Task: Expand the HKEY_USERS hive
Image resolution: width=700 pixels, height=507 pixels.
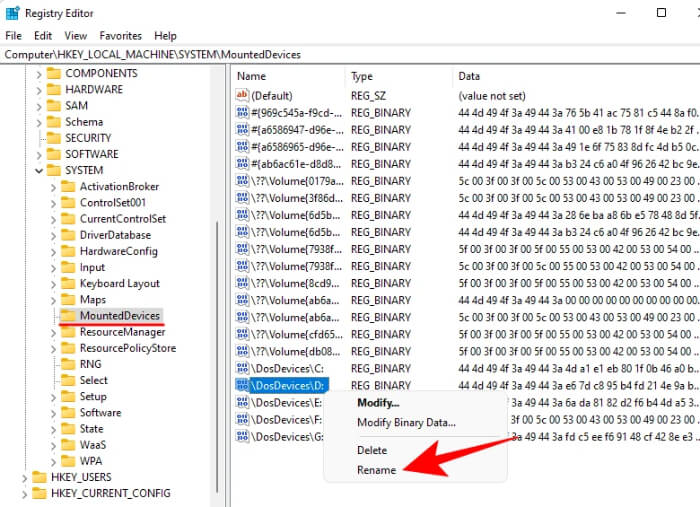Action: 25,478
